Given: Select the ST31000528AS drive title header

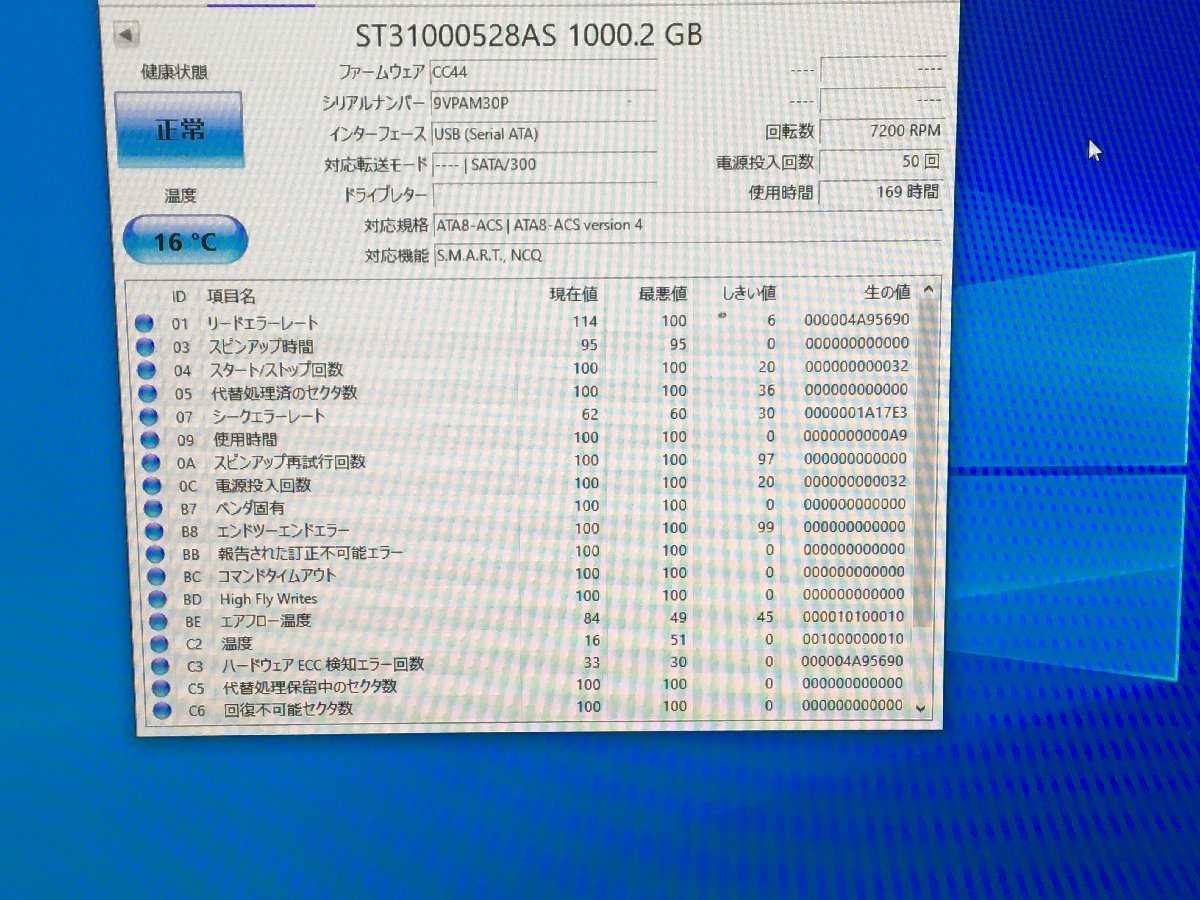Looking at the screenshot, I should [x=530, y=34].
